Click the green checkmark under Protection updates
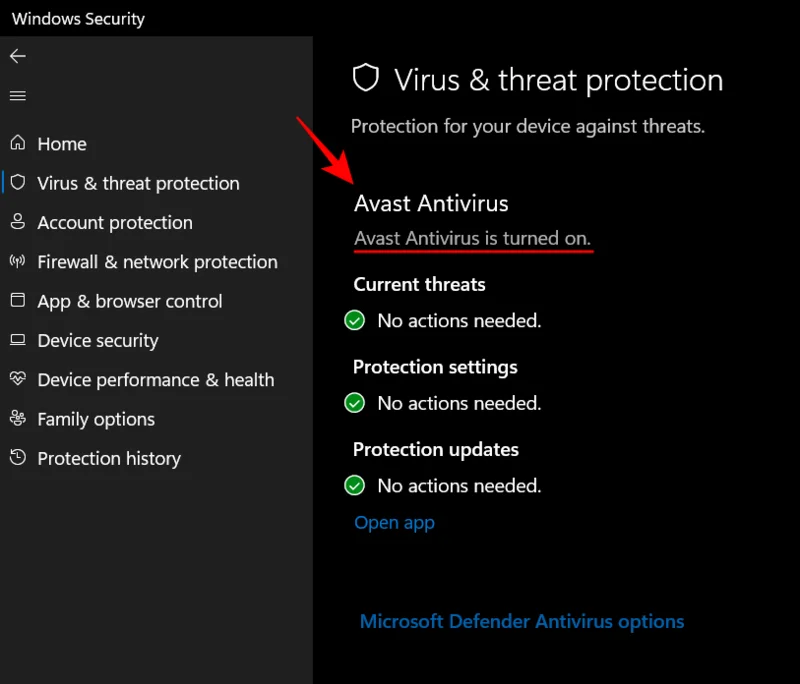The height and width of the screenshot is (684, 800). coord(355,485)
